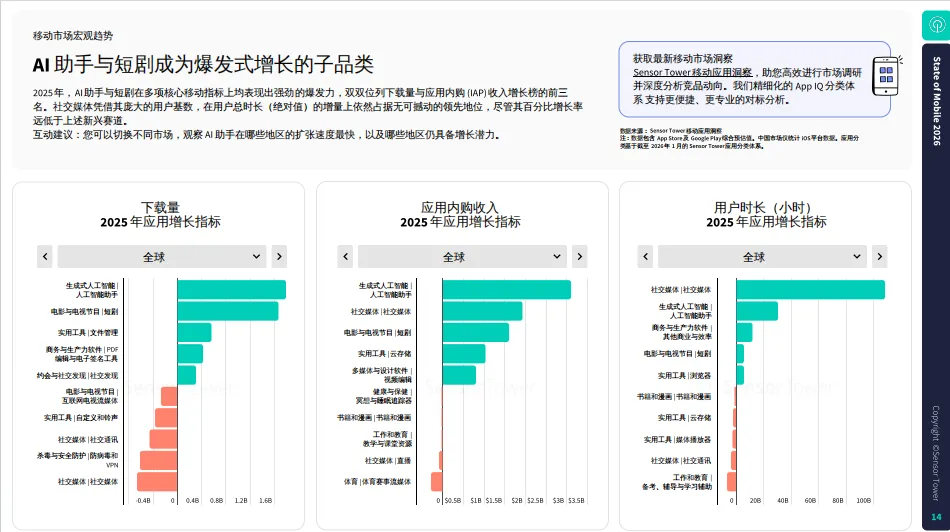This screenshot has height=532, width=950.
Task: Click the 体育赛事流媒体 bar in 应用内购收入 chart
Action: point(437,482)
